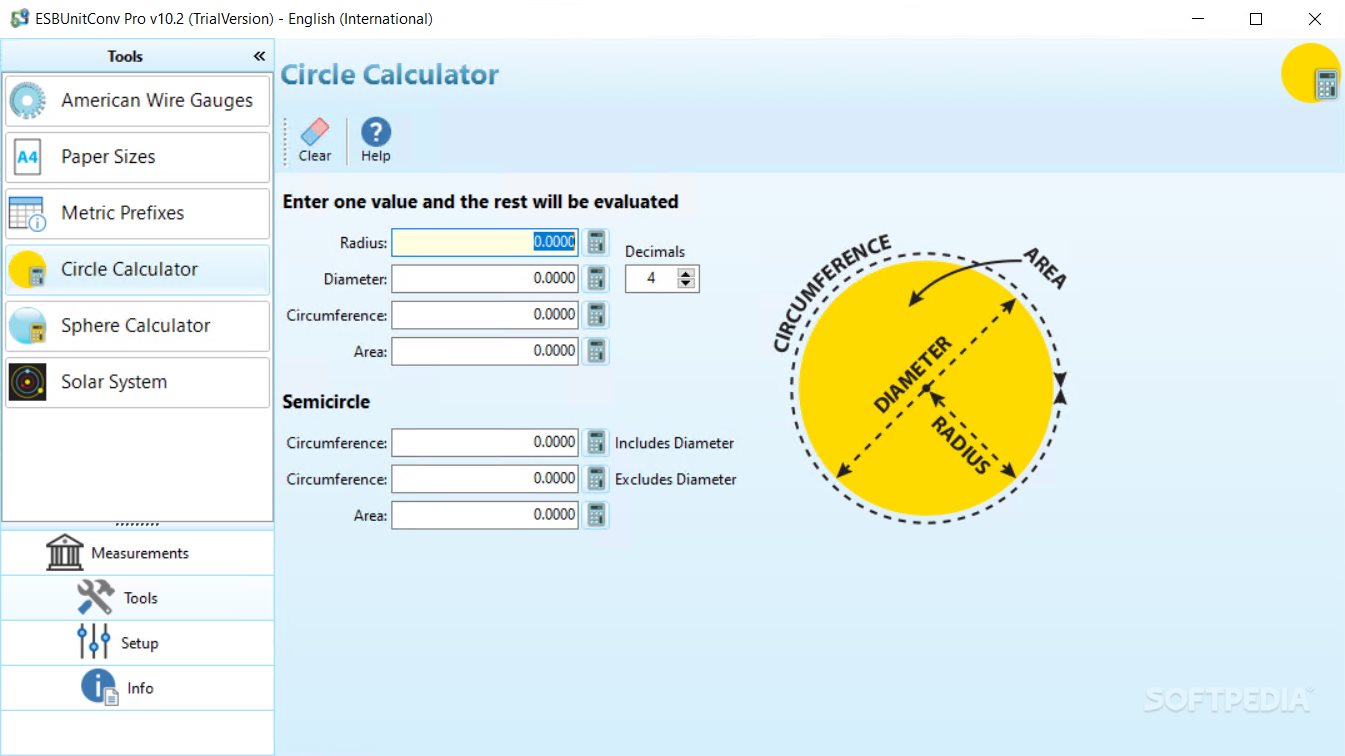Click the Circle Calculator heading text

[389, 75]
